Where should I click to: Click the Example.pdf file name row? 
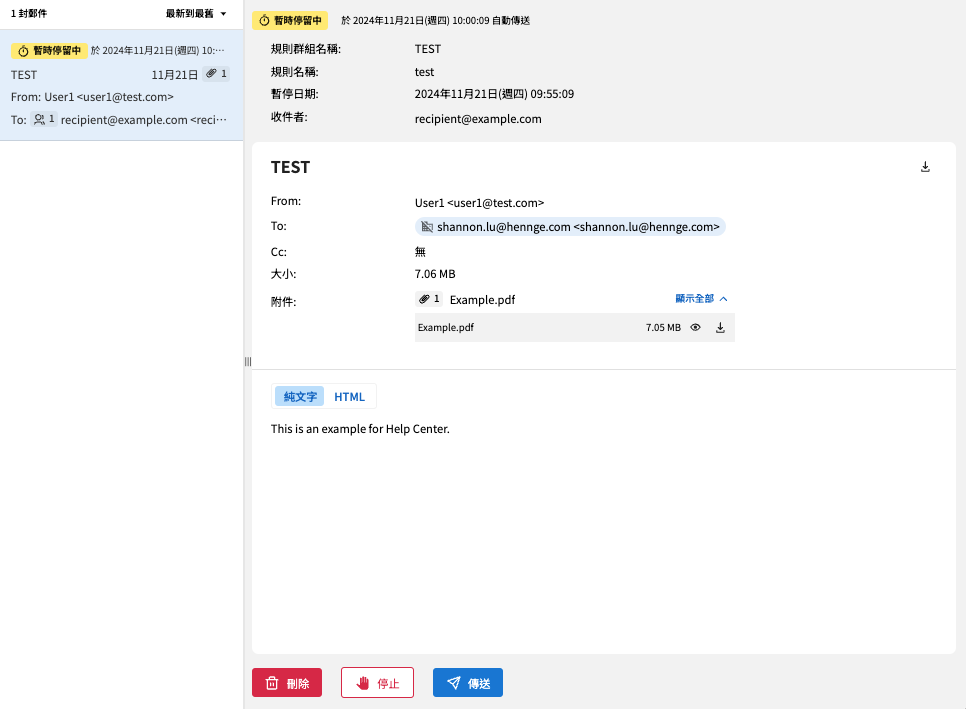(575, 327)
